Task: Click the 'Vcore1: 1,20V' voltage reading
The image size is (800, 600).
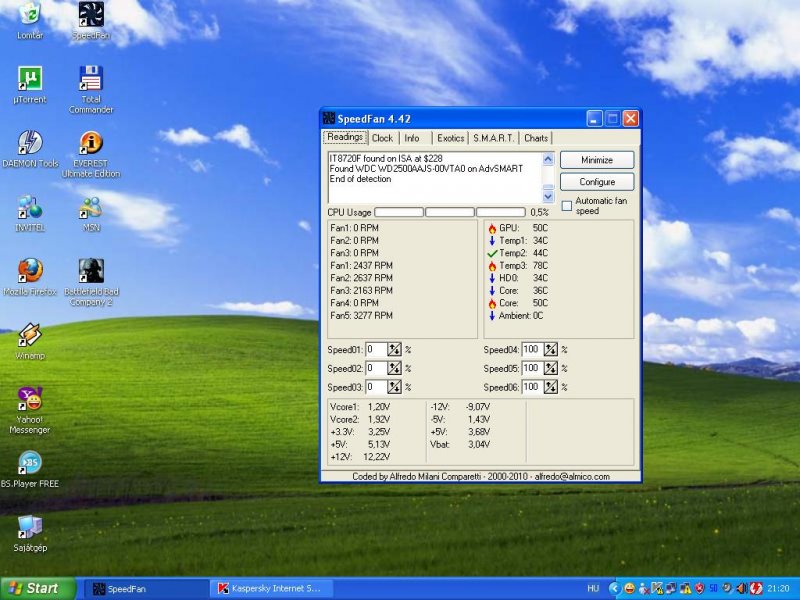Action: click(360, 407)
